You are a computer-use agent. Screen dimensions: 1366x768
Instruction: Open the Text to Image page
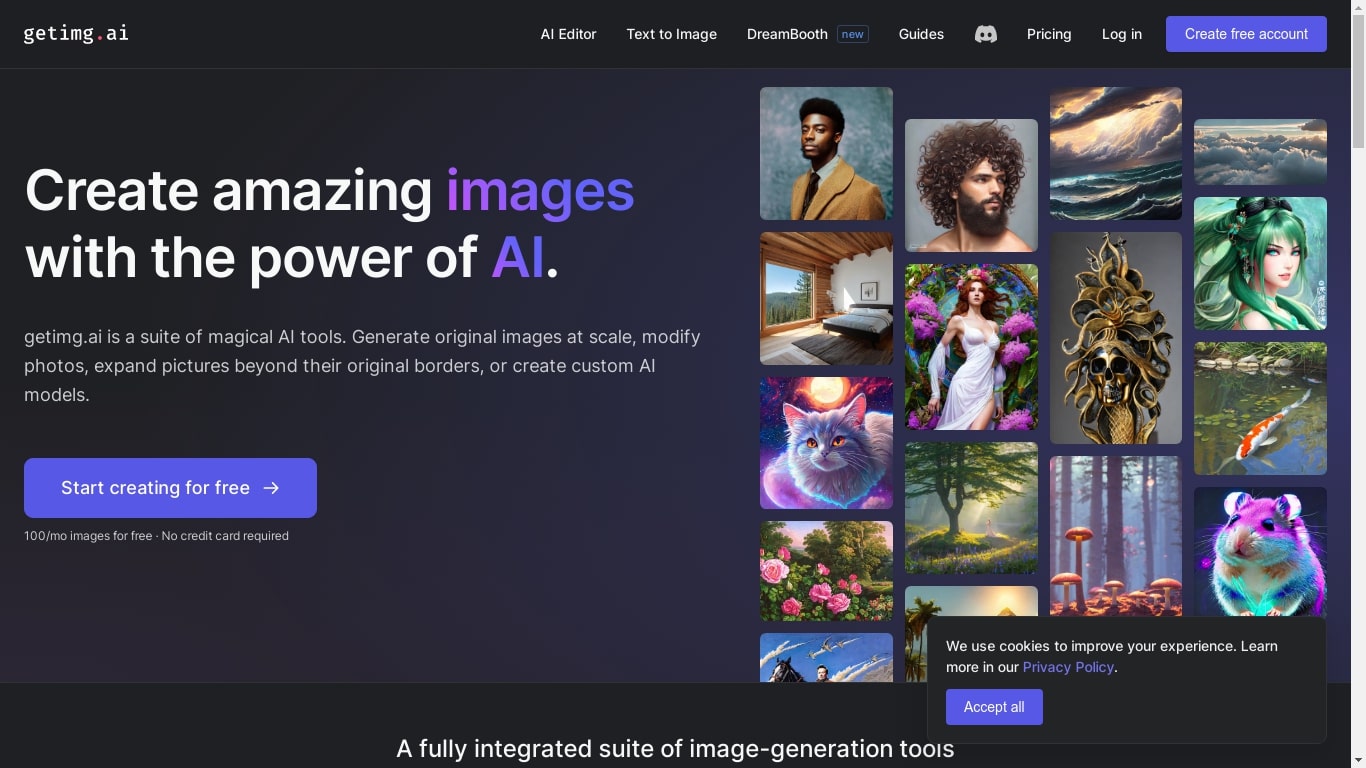(671, 34)
